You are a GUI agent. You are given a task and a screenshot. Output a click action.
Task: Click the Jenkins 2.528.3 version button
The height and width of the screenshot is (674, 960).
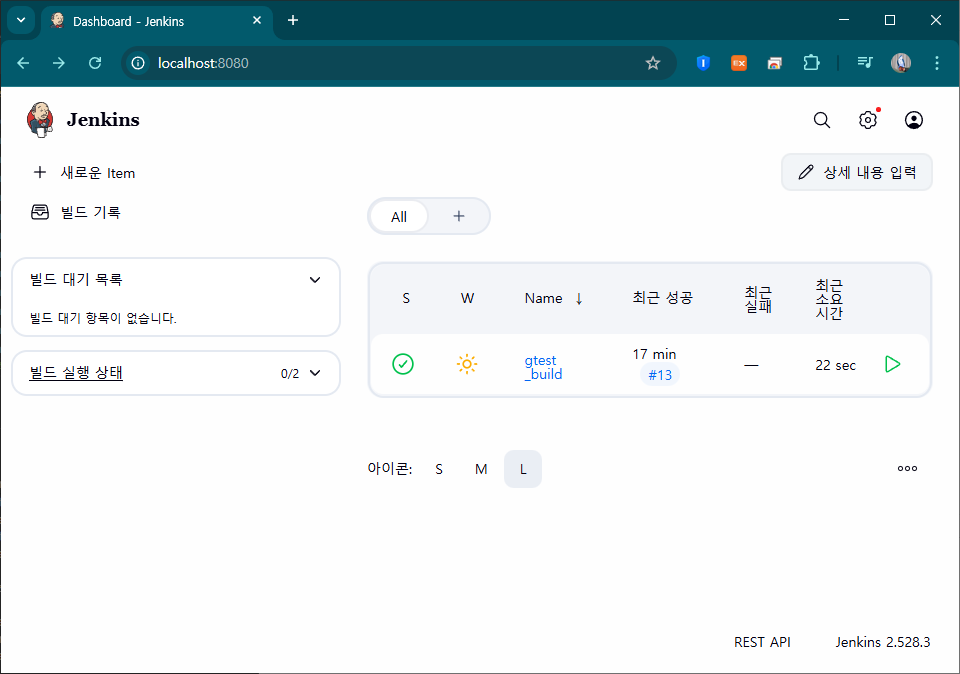coord(882,642)
